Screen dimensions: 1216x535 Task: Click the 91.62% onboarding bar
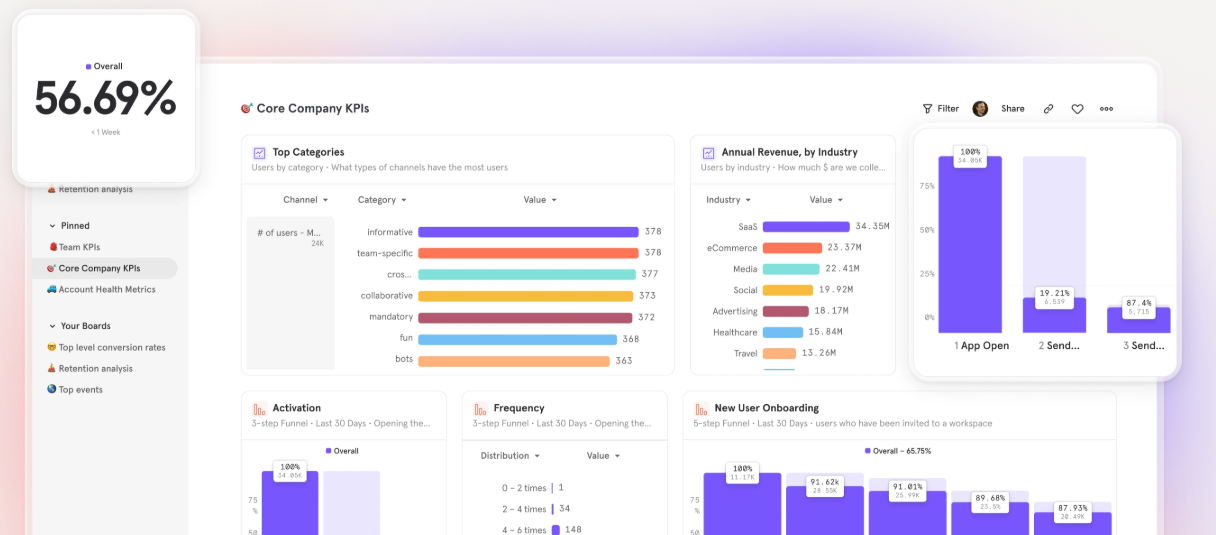[x=825, y=511]
